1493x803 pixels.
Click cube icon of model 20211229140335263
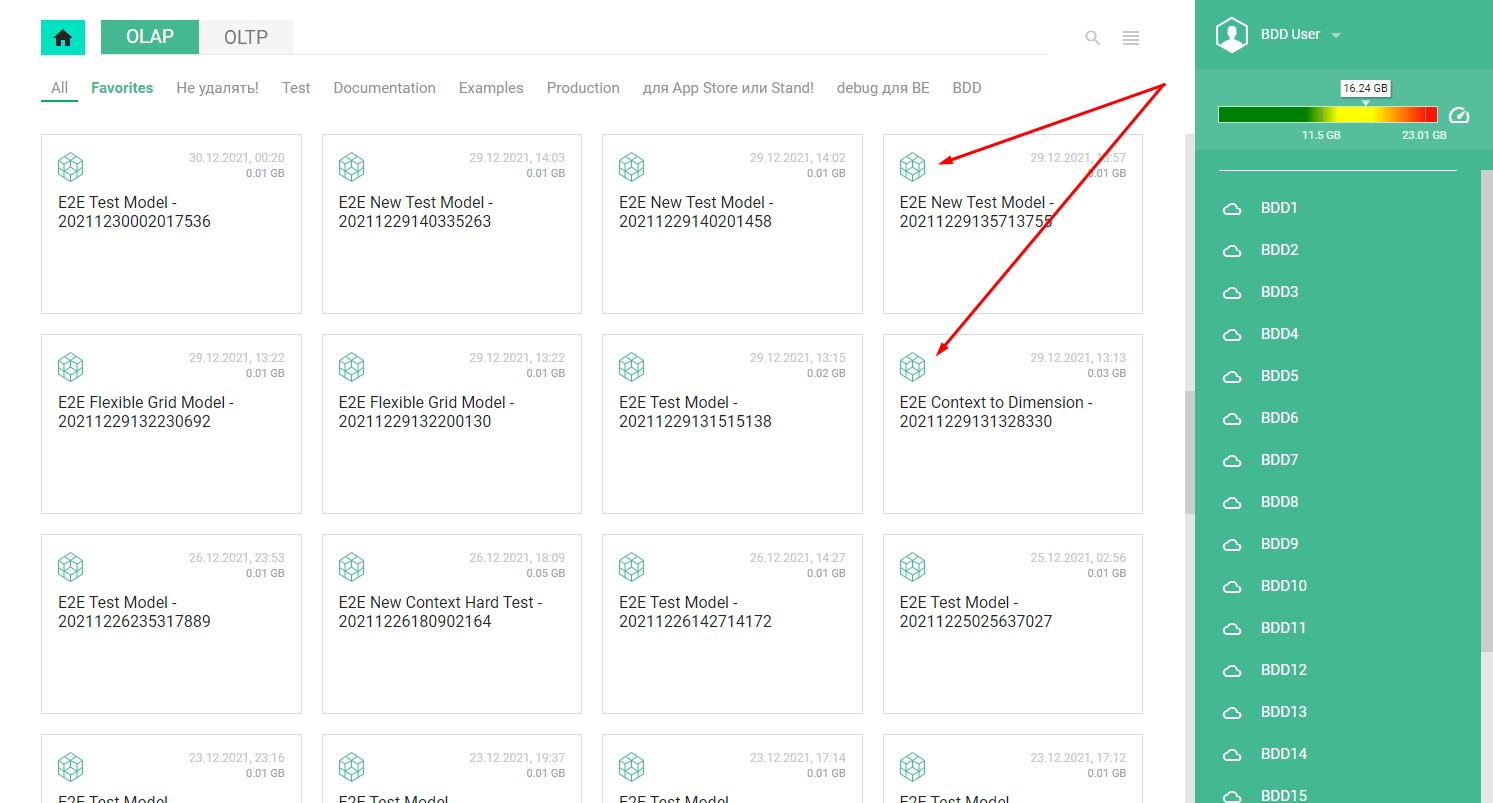point(351,167)
